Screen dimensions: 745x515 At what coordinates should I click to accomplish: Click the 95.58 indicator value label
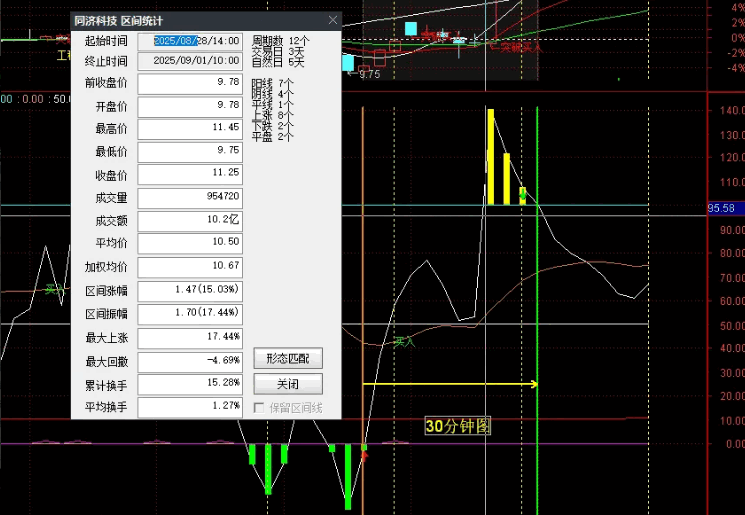[721, 208]
